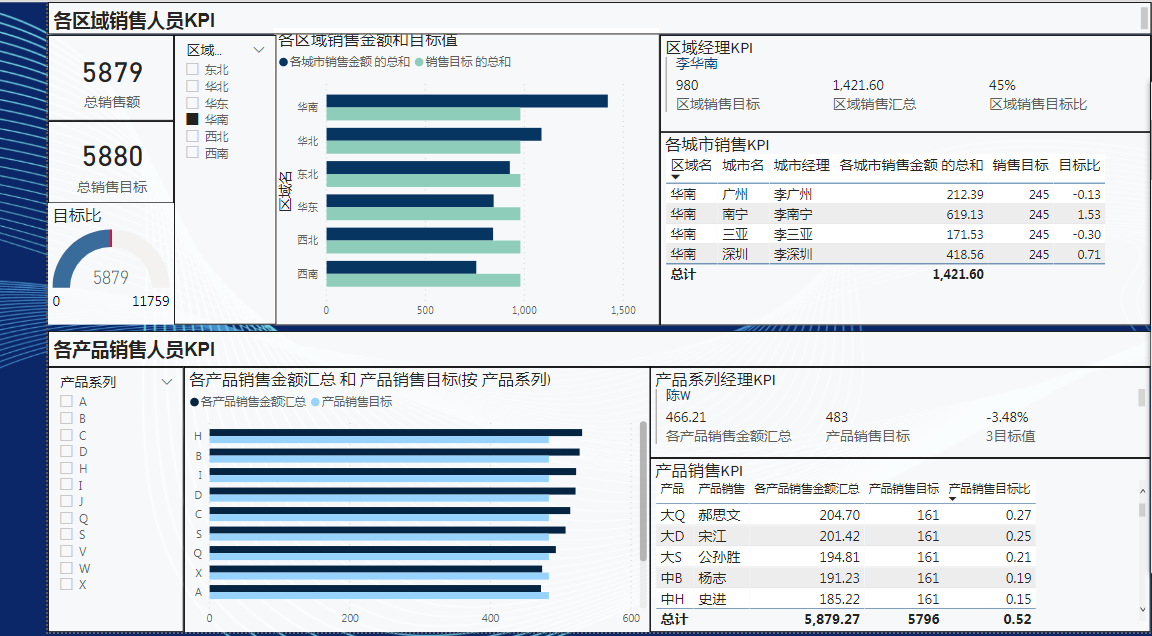
Task: Sort product table by 产品 column header
Action: (672, 488)
